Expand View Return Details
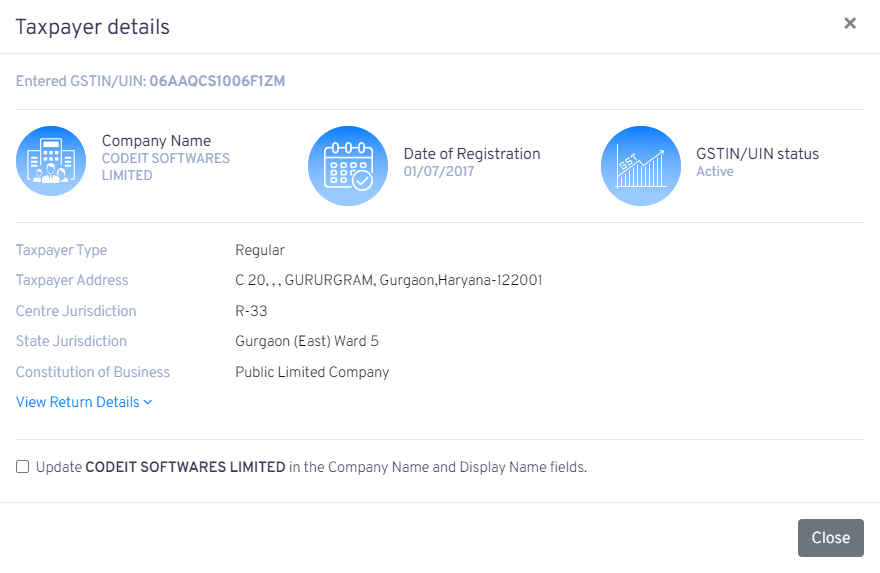This screenshot has height=573, width=880. point(84,402)
